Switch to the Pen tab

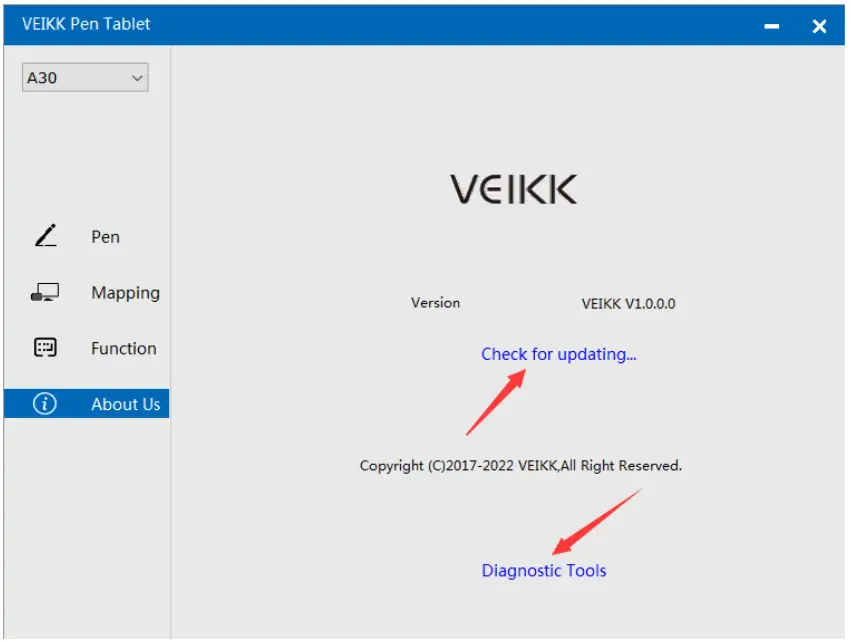point(105,236)
